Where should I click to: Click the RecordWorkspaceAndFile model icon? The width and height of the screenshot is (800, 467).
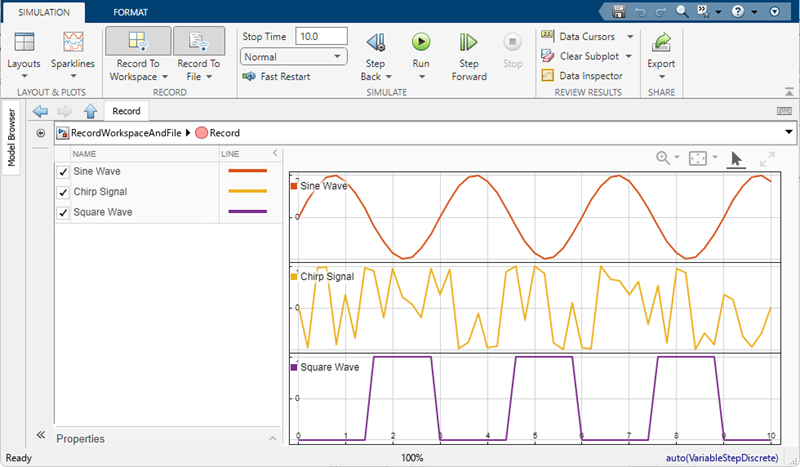point(63,133)
